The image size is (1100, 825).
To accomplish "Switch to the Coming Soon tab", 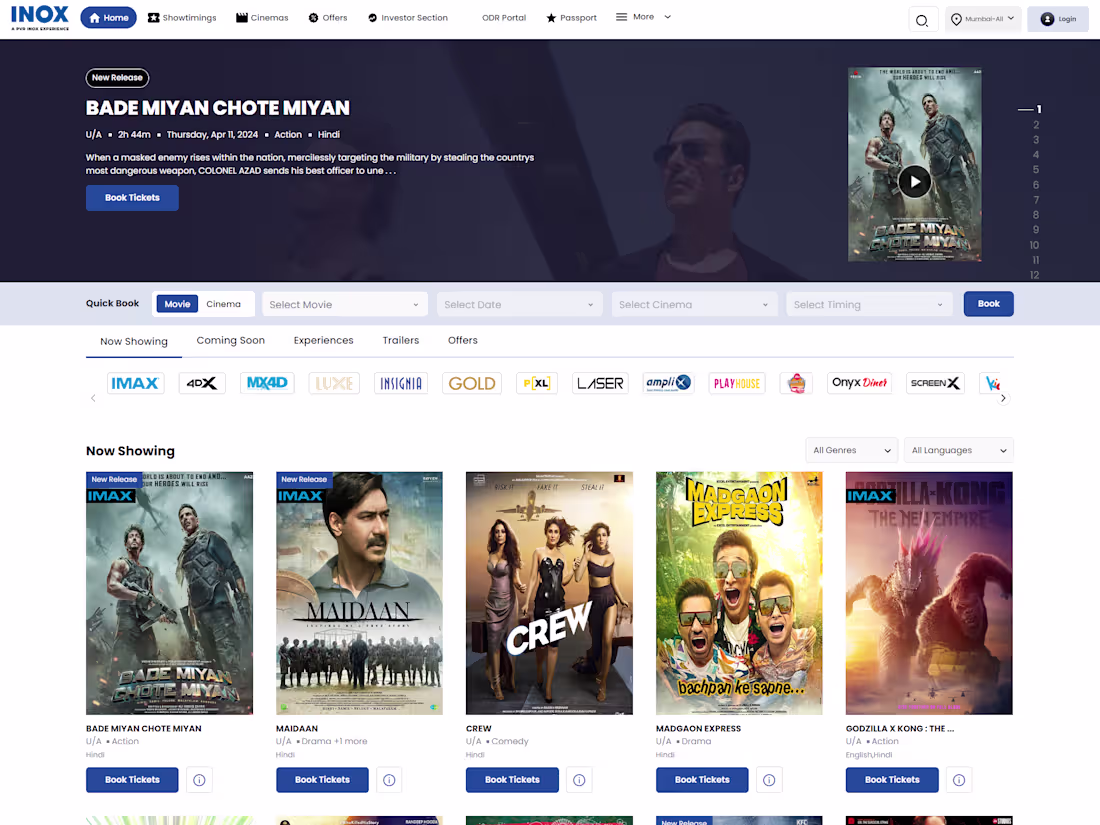I will (230, 340).
